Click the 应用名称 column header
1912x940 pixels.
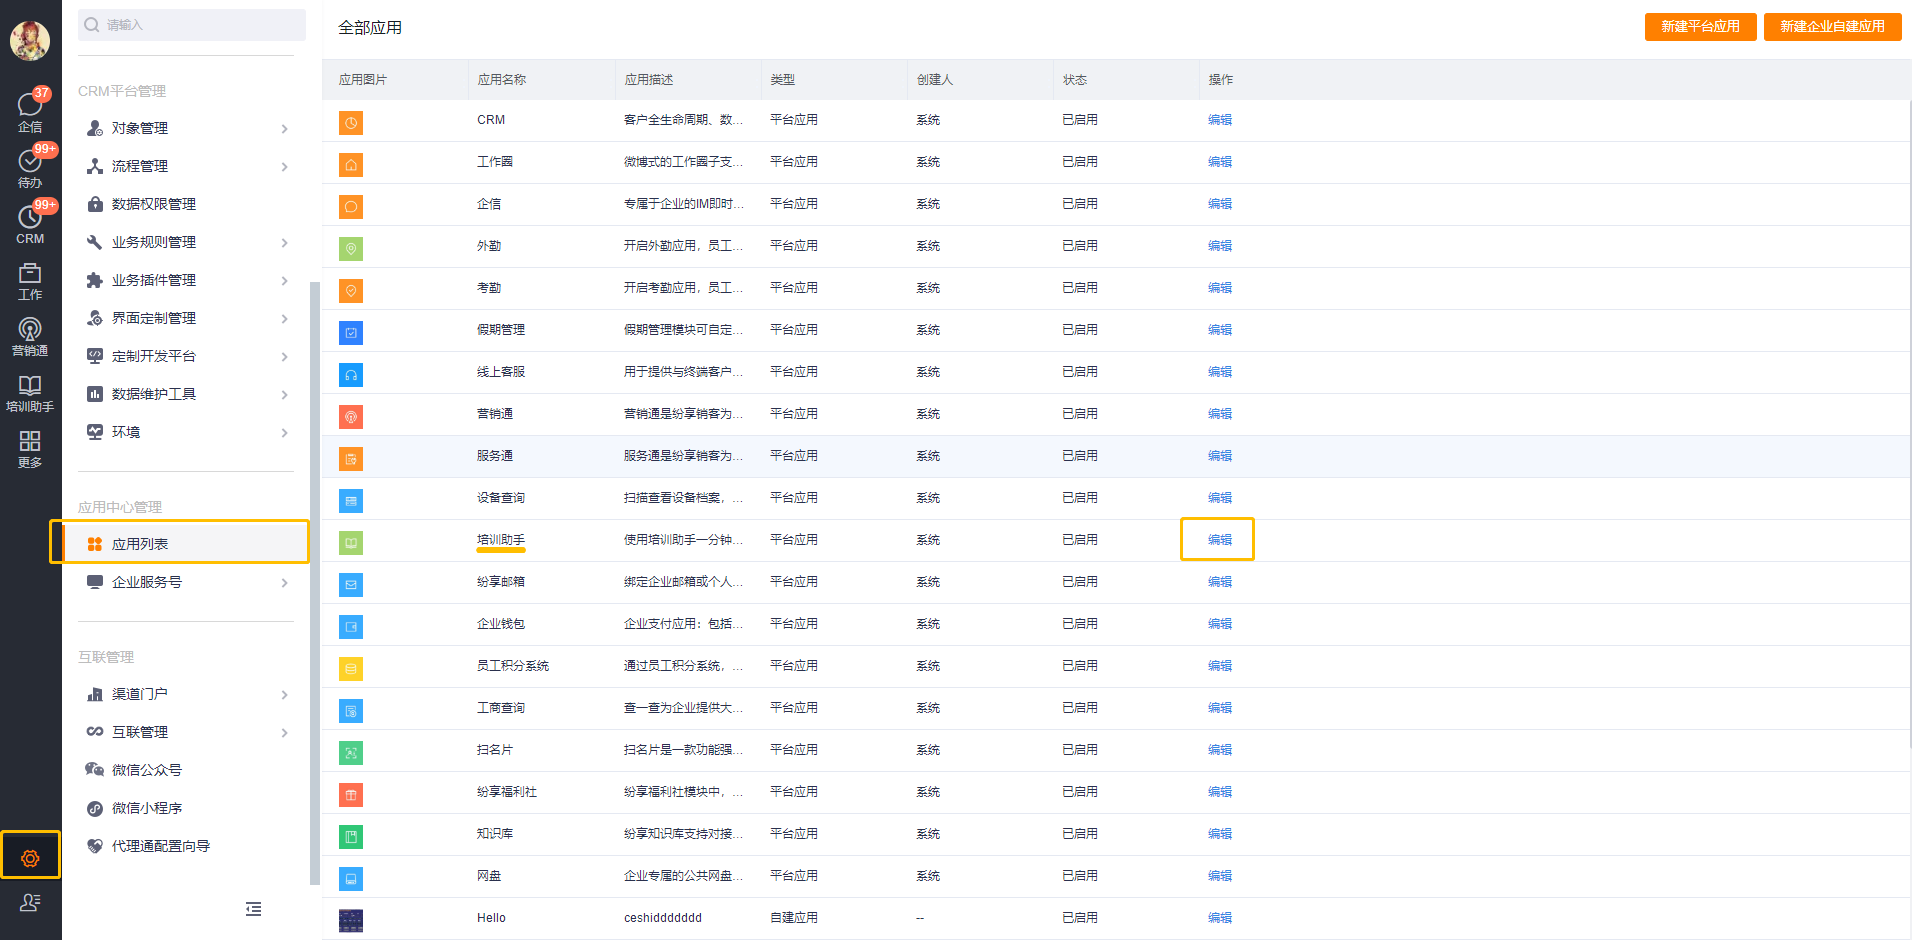[x=502, y=80]
